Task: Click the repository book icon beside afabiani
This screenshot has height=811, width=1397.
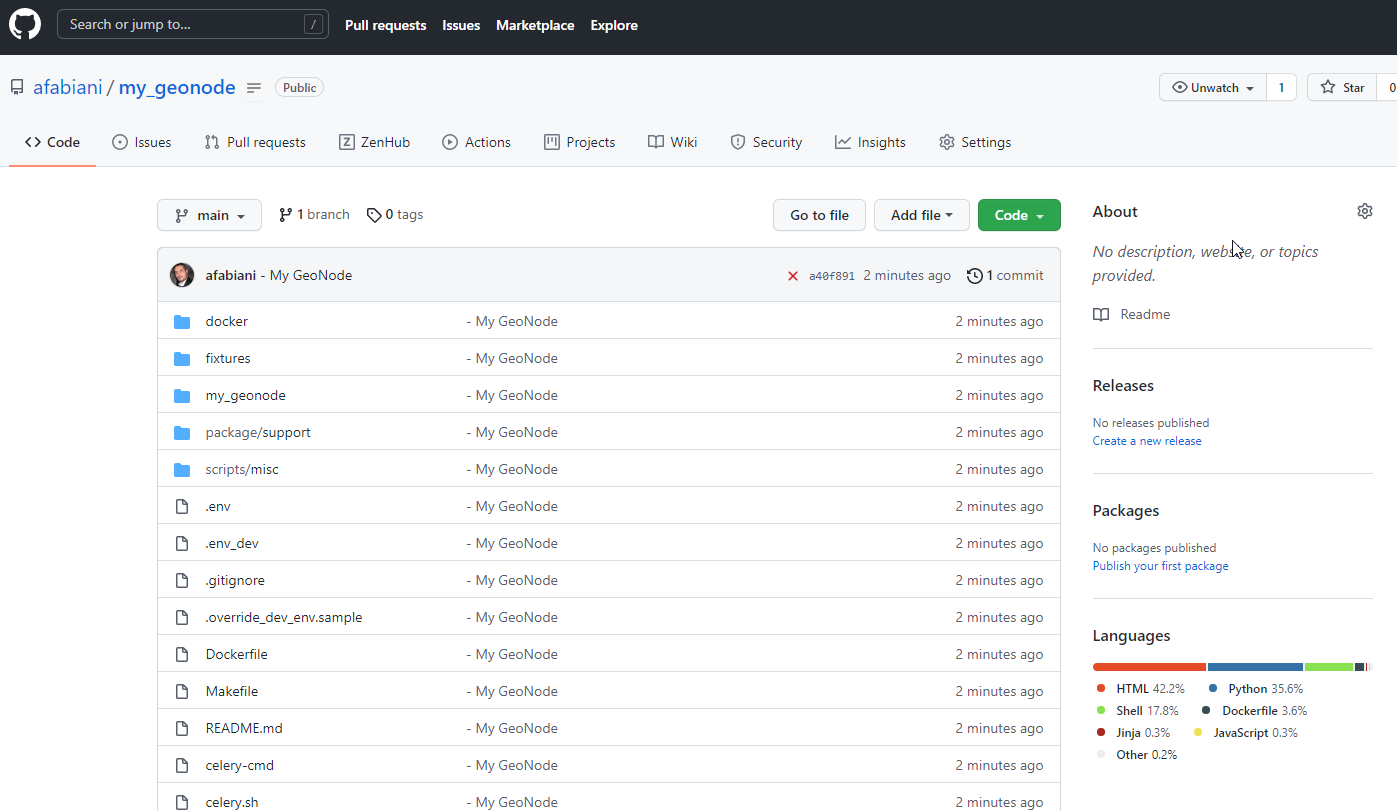Action: 17,87
